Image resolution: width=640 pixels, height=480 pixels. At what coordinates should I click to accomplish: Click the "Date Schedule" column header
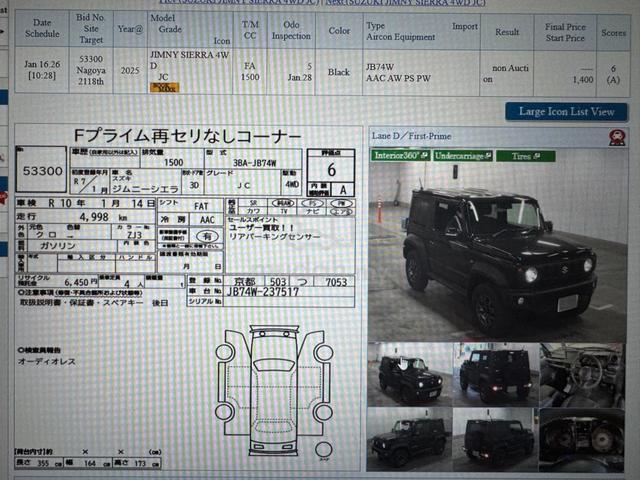[x=42, y=28]
